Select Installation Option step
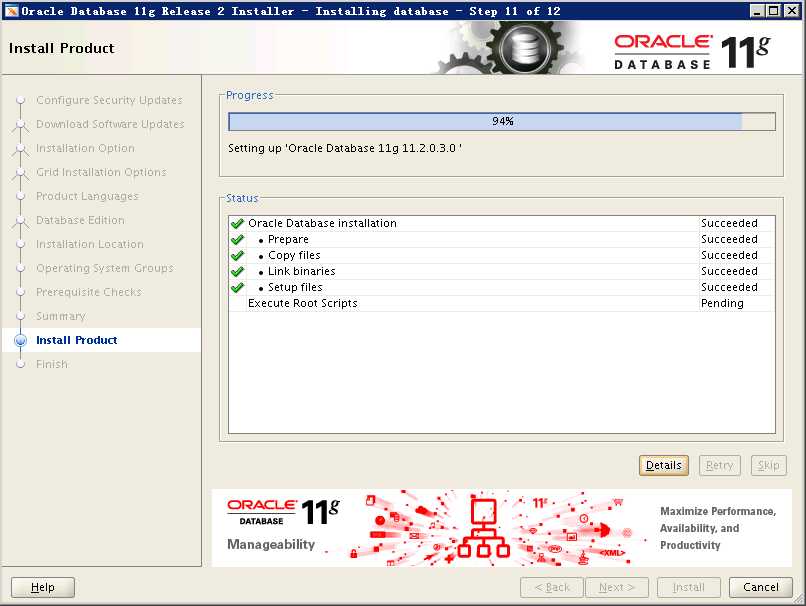This screenshot has width=806, height=606. pos(85,148)
